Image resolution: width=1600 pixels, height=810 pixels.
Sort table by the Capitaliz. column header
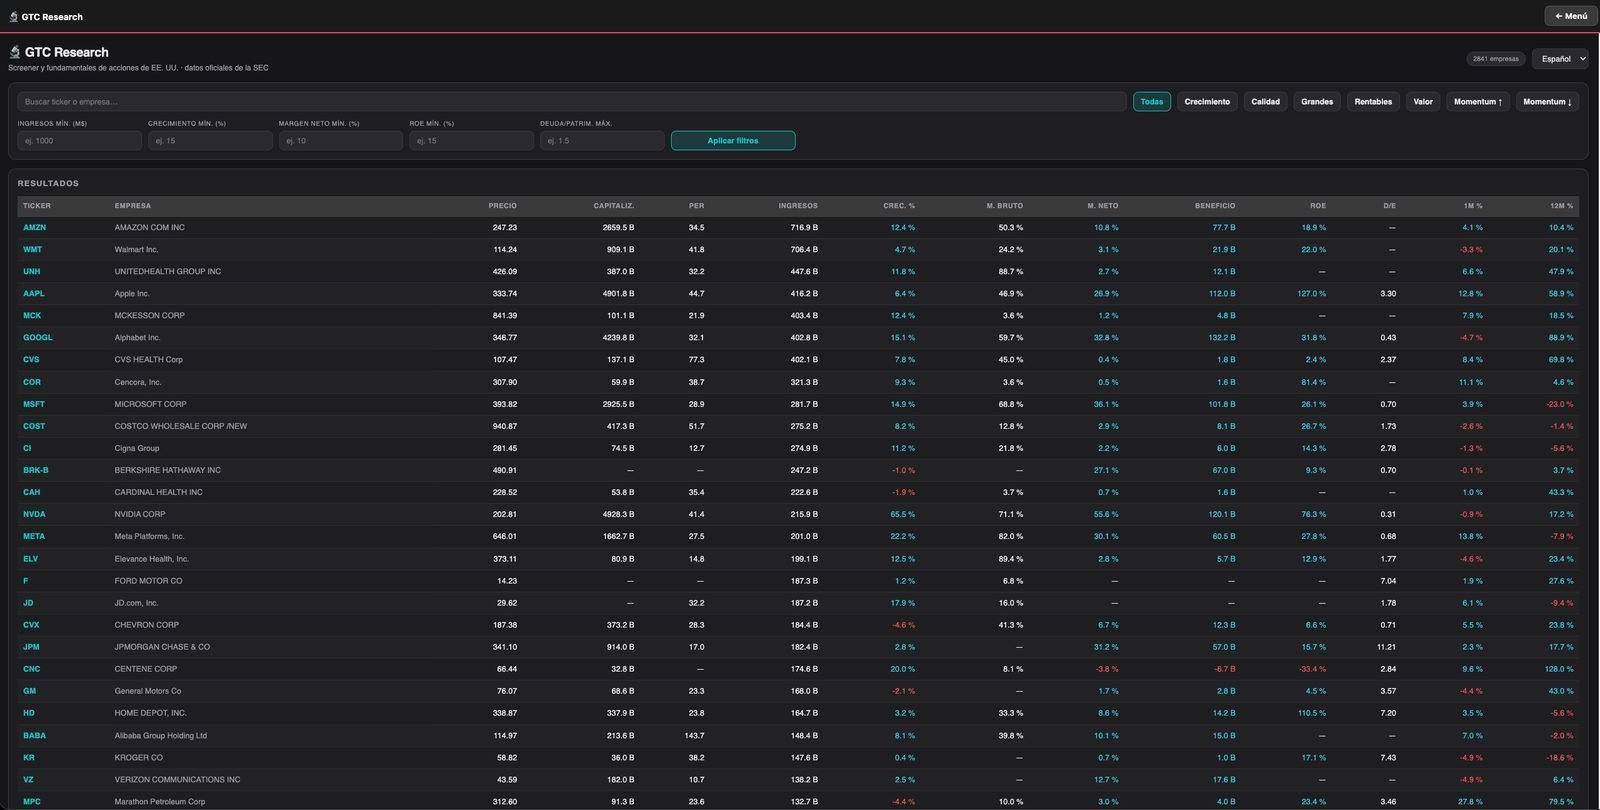[x=614, y=206]
